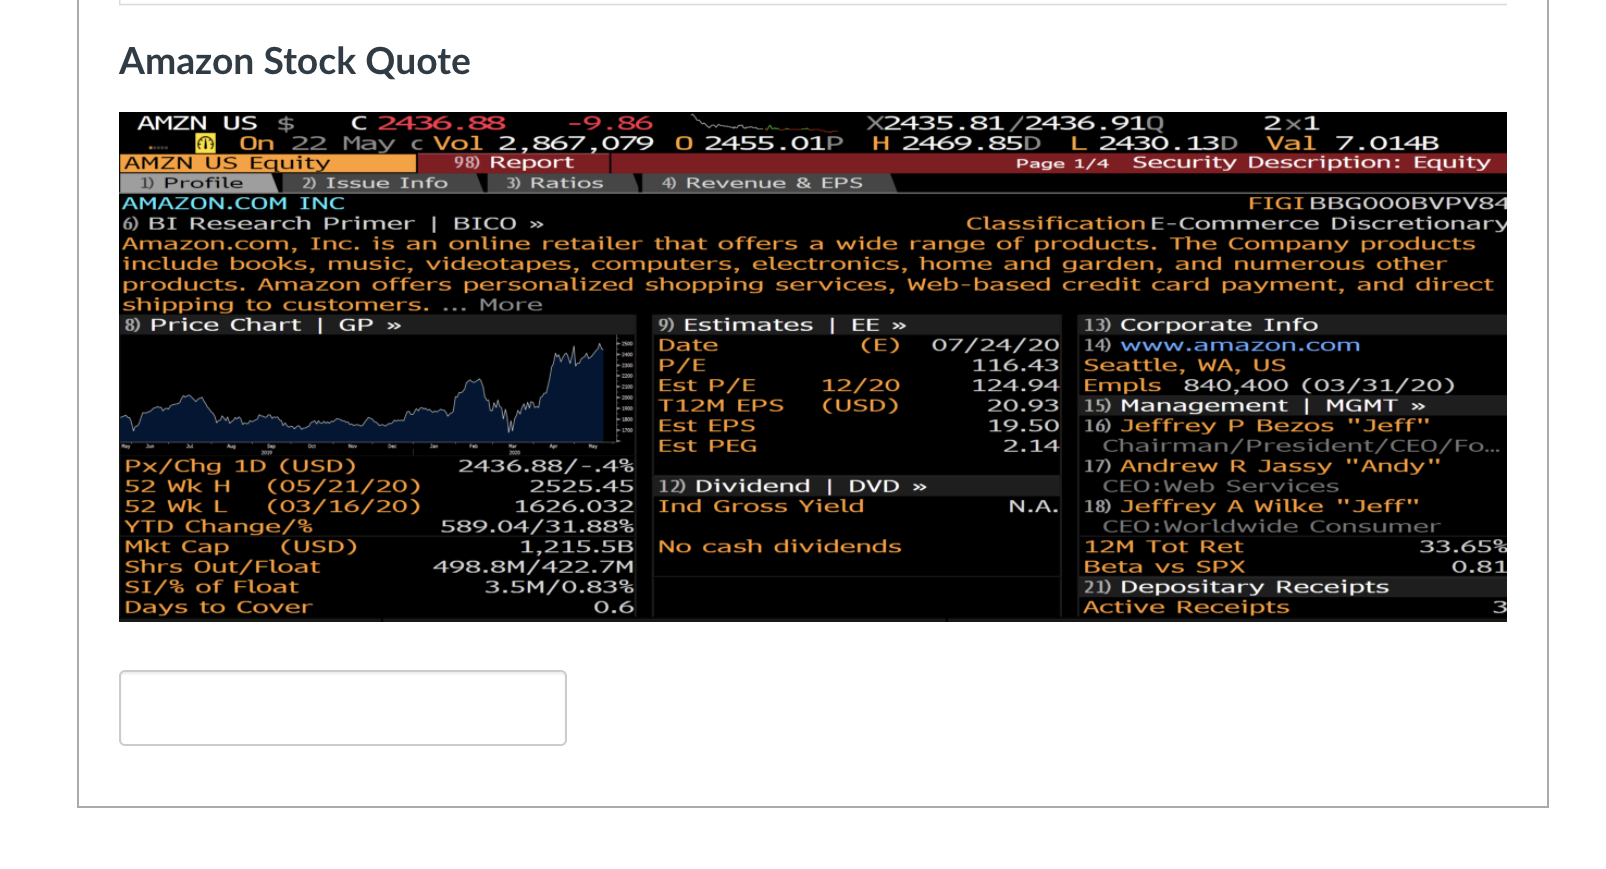
Task: Click the E-Commerce Discretionary classification
Action: click(1328, 224)
